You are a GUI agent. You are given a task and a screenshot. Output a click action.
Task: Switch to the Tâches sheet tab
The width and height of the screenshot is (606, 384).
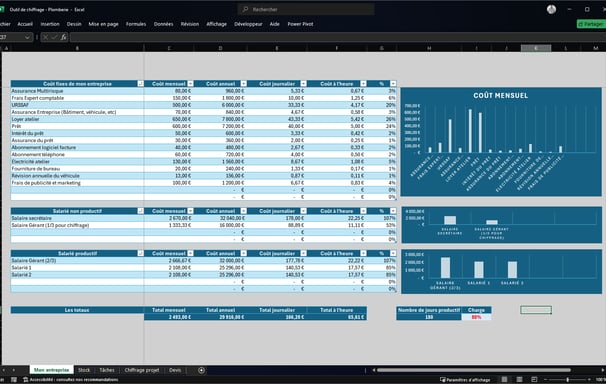tap(107, 370)
